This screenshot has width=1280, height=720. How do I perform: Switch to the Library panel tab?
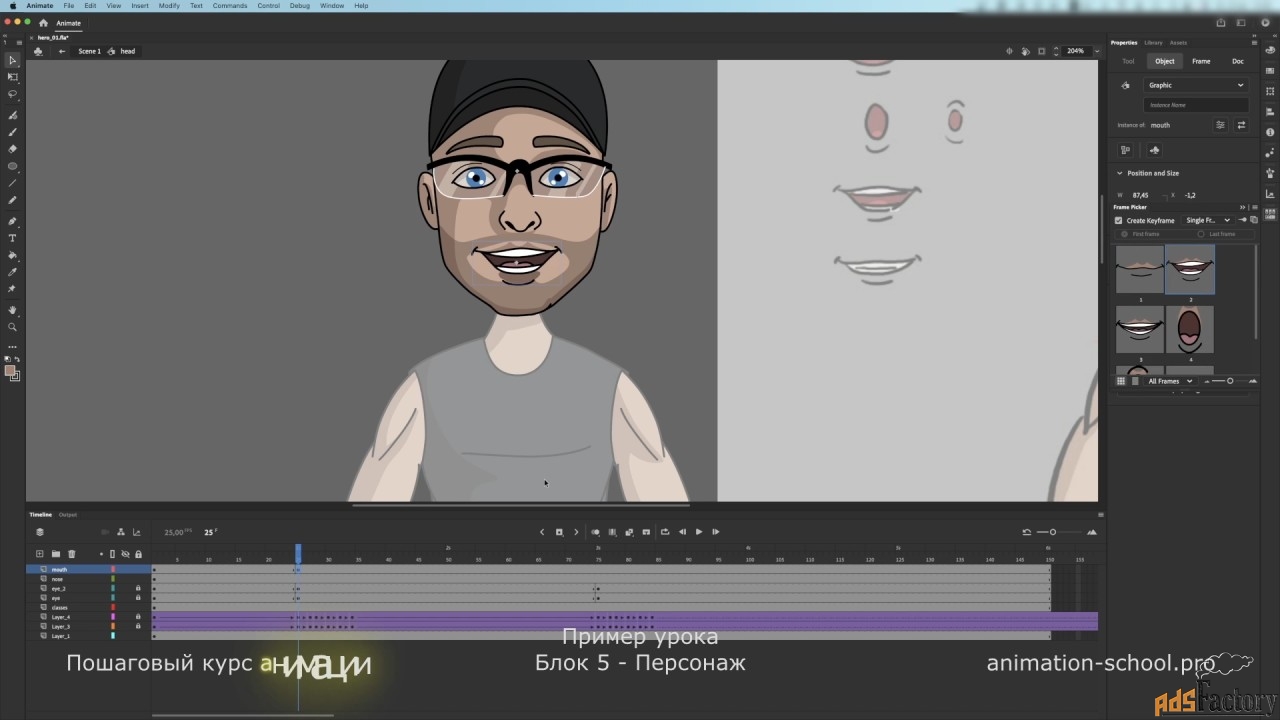[1153, 43]
